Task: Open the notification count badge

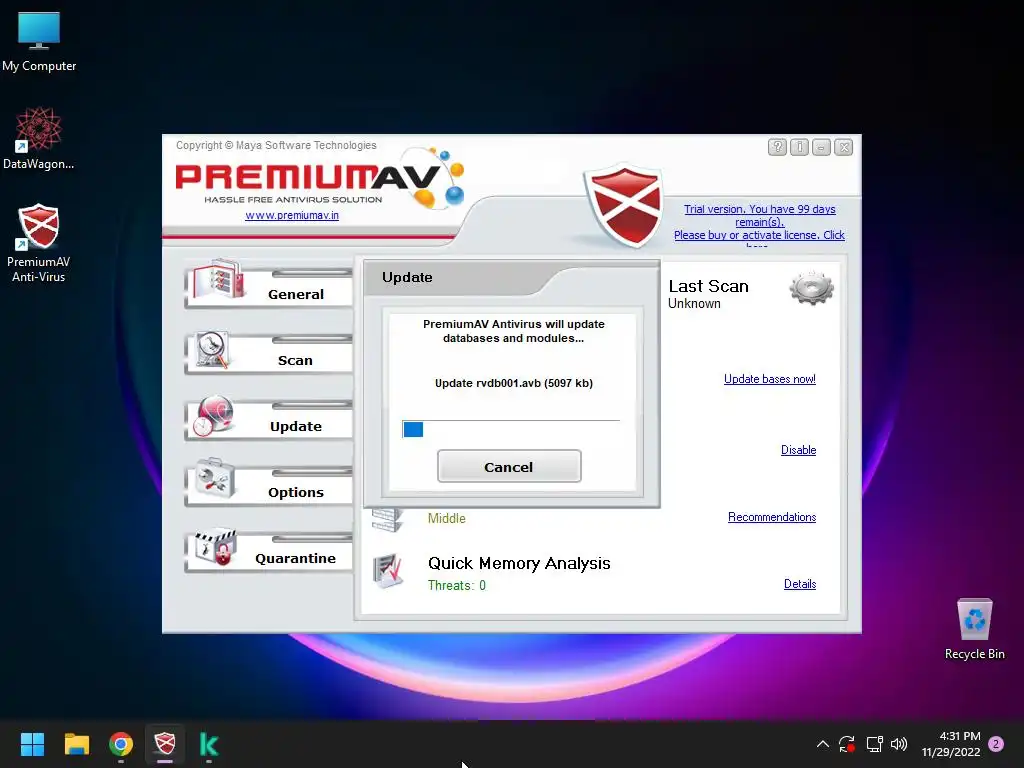Action: (x=996, y=744)
